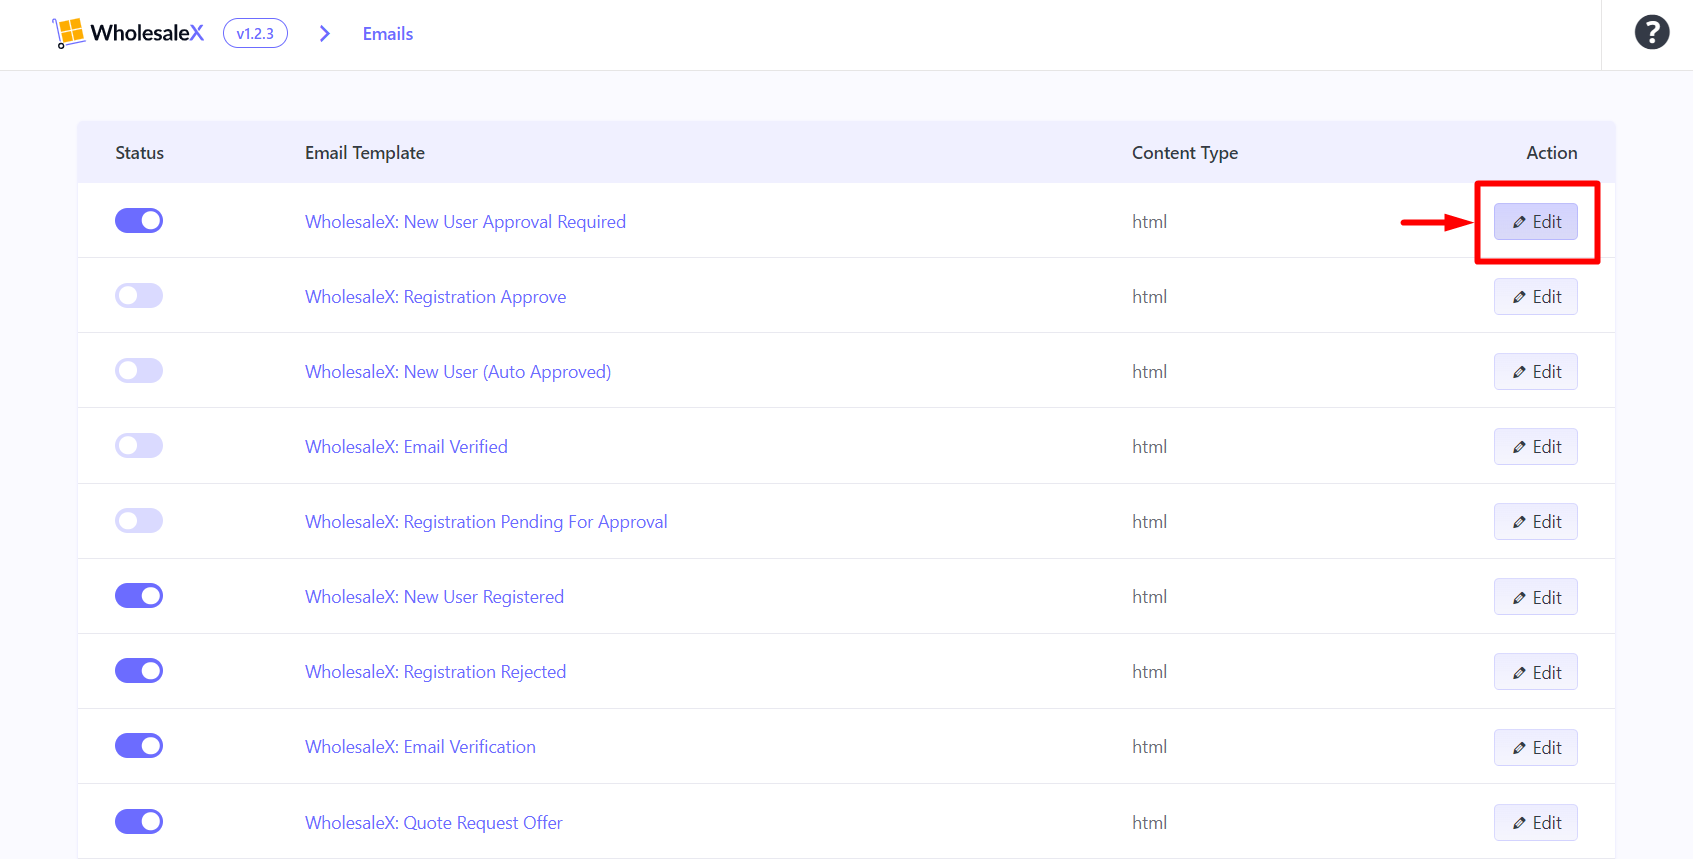Turn off Quote Request Offer toggle
The image size is (1693, 859).
pos(139,822)
